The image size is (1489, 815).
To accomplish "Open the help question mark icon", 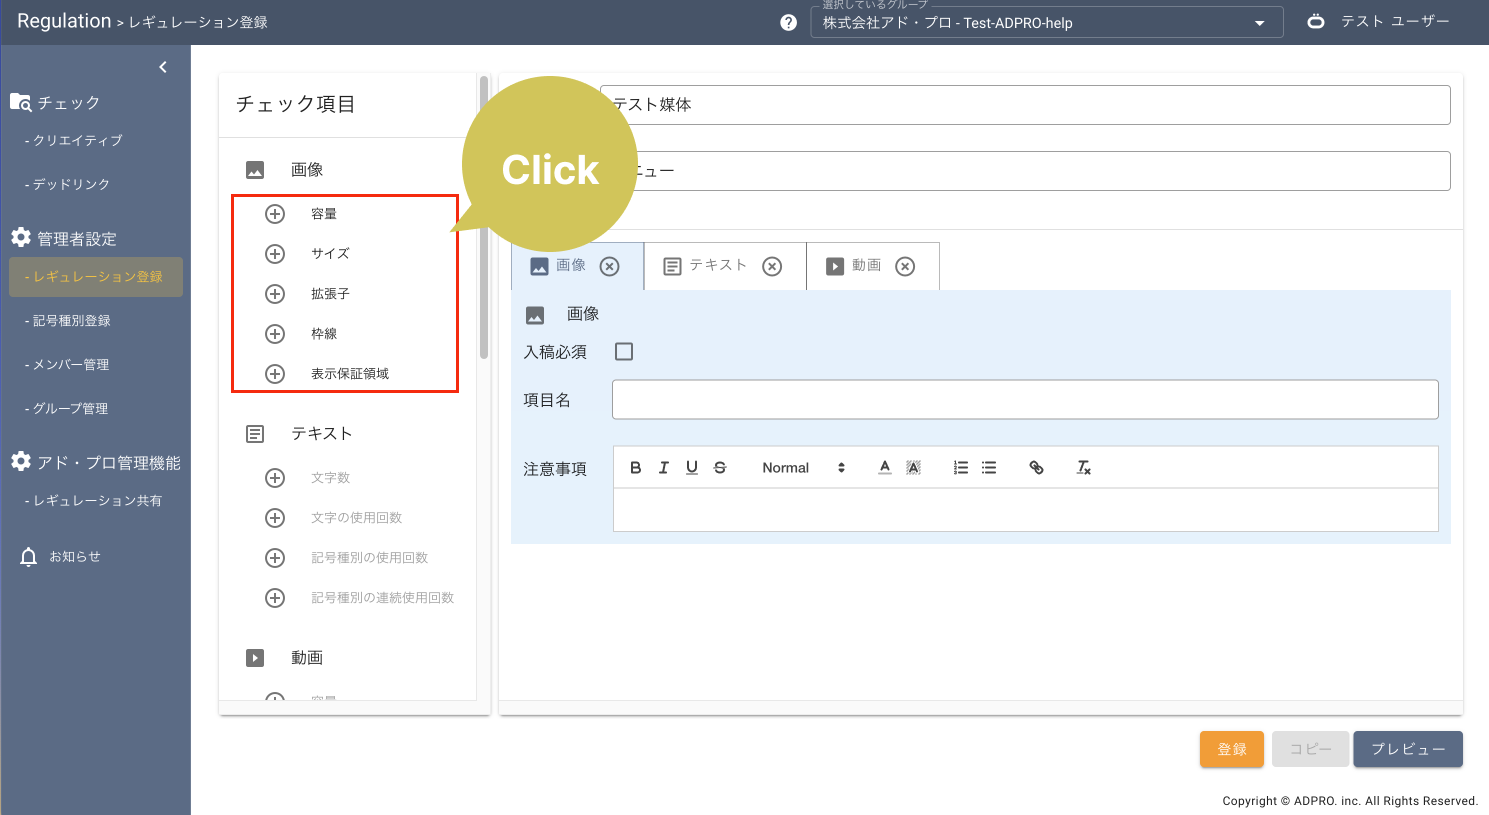I will [789, 23].
